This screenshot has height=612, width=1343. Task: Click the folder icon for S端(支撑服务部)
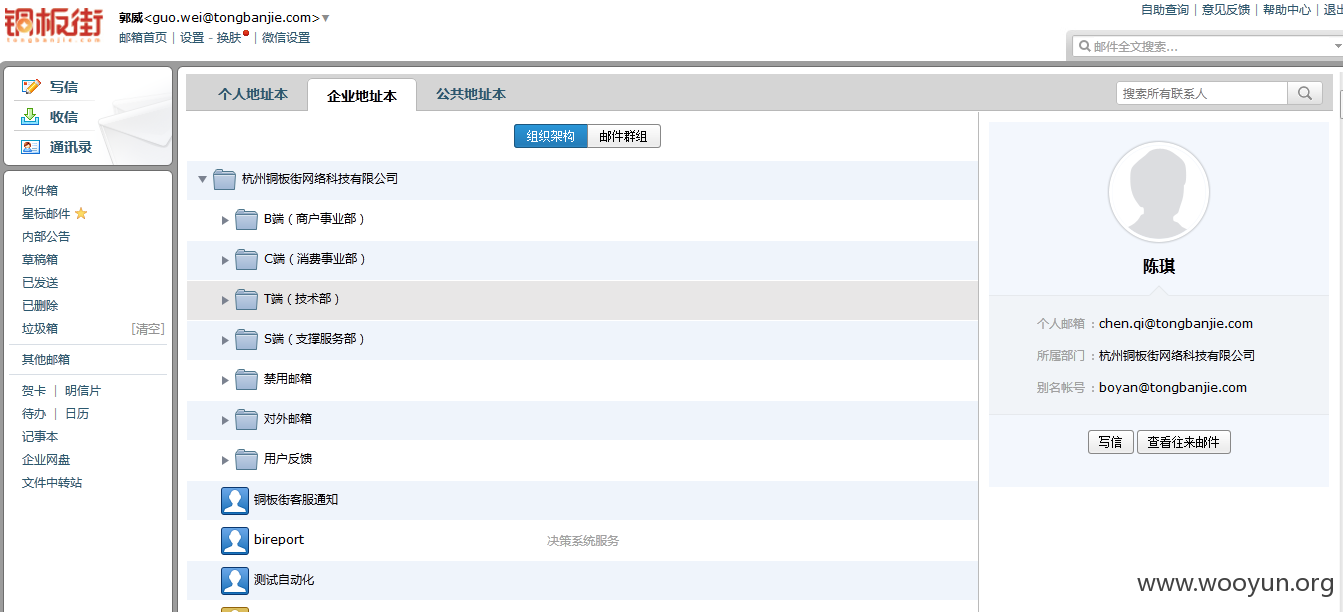(x=246, y=339)
